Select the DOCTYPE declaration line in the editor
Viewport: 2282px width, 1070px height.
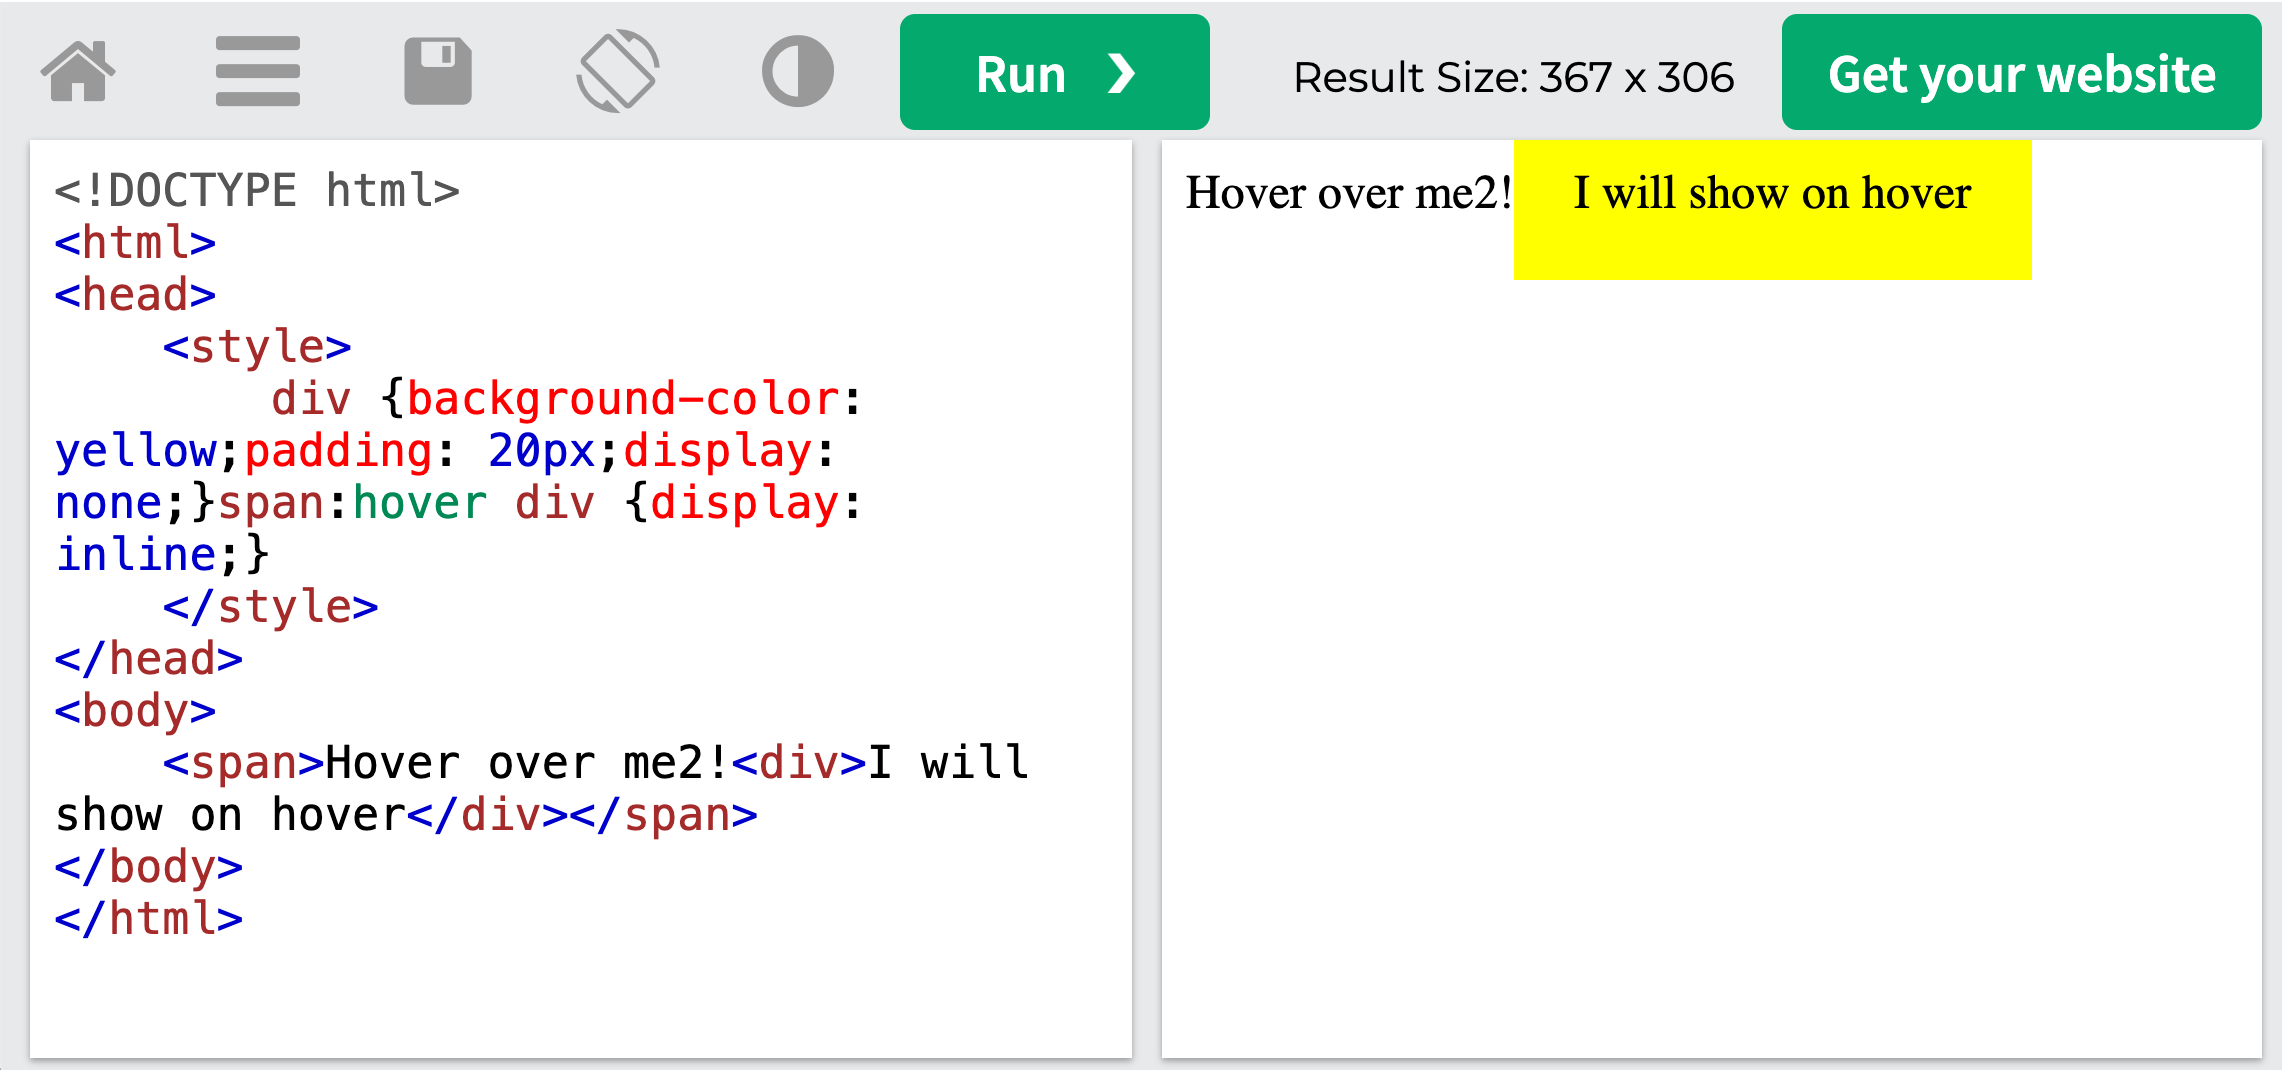(258, 188)
